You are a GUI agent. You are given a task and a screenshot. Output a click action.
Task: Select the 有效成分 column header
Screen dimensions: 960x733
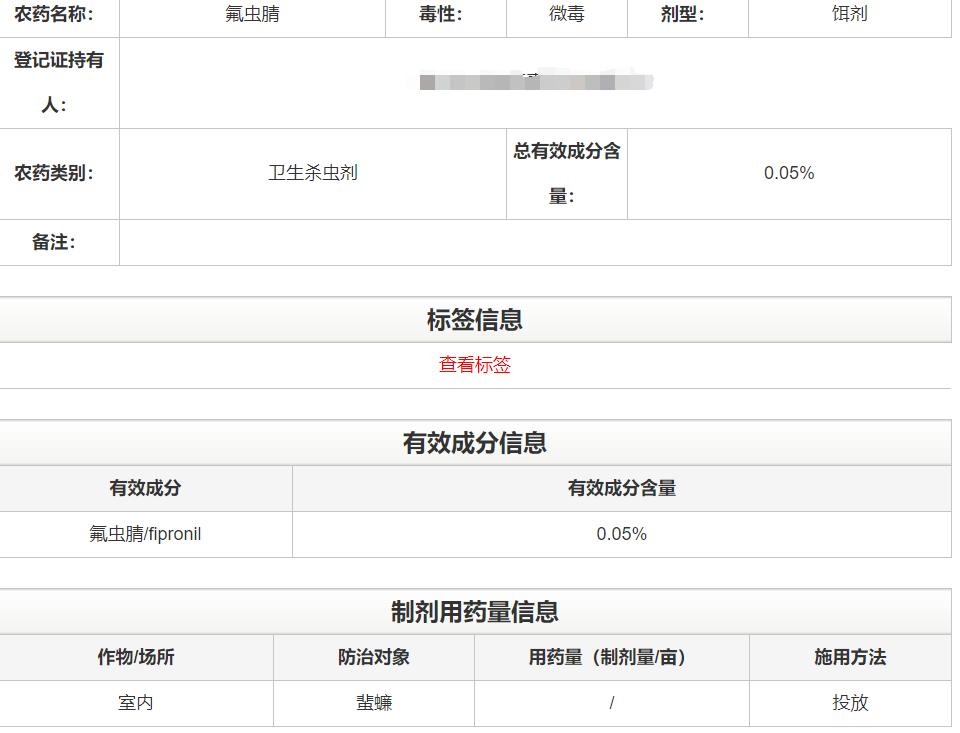coord(145,487)
